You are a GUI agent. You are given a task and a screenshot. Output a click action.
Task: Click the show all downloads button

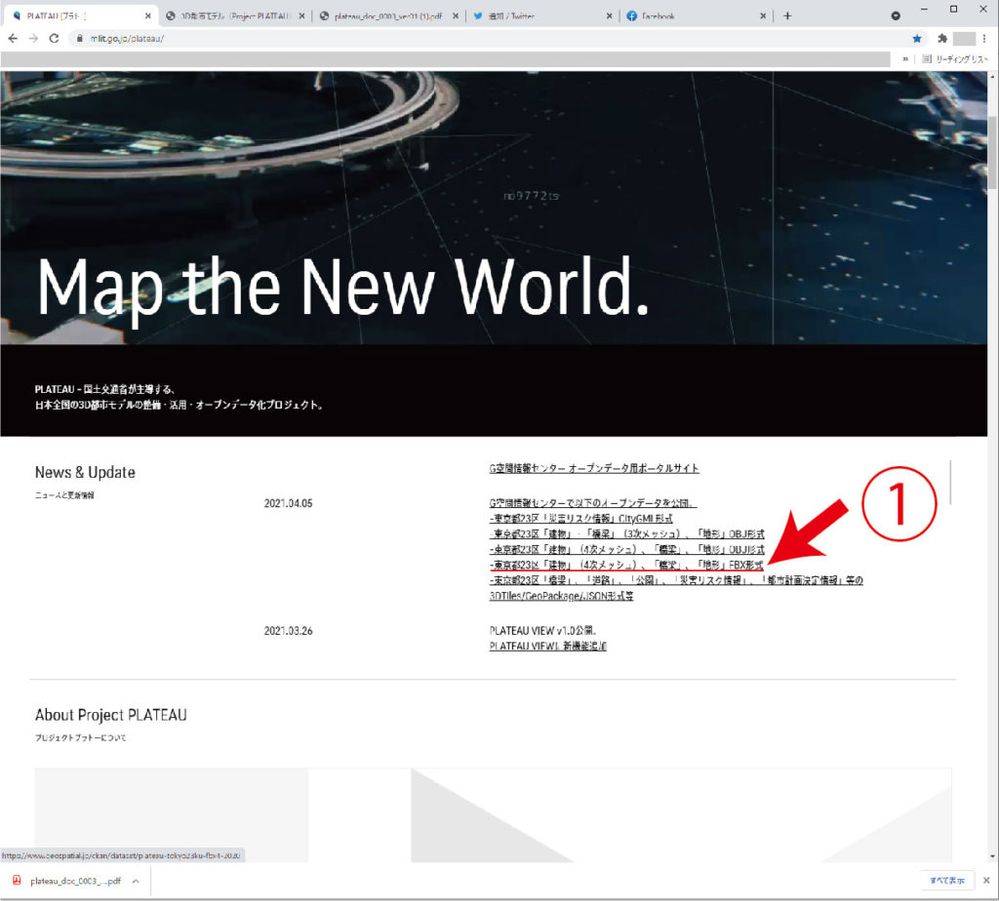pos(947,881)
